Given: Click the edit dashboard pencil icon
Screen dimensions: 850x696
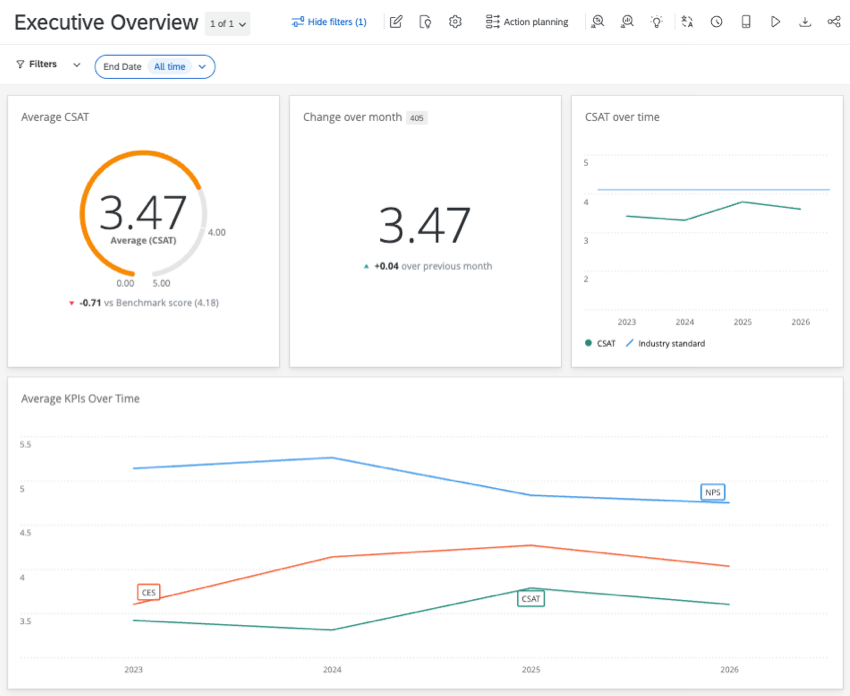Looking at the screenshot, I should pos(396,22).
